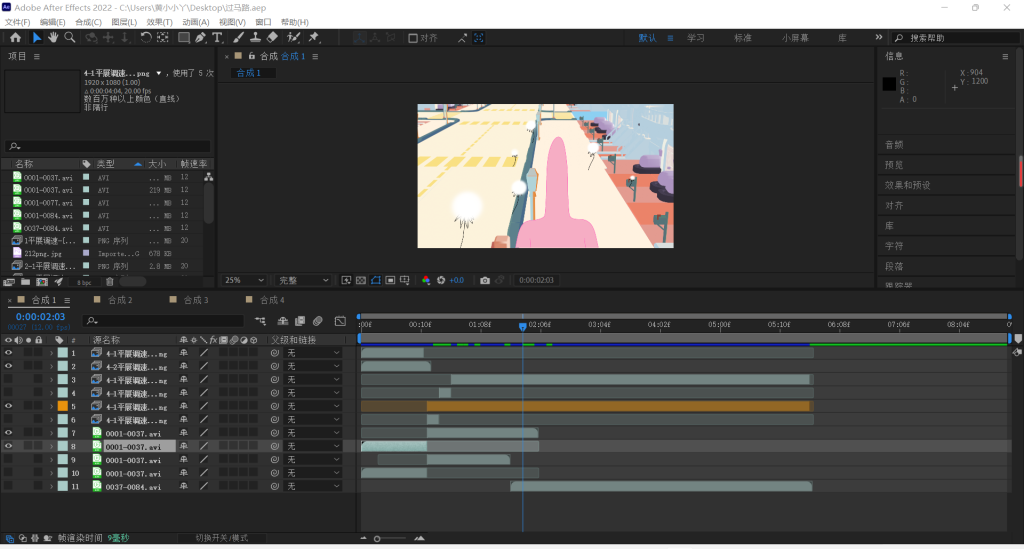Click the orange label swatch of layer 5
Image resolution: width=1024 pixels, height=549 pixels.
click(63, 406)
